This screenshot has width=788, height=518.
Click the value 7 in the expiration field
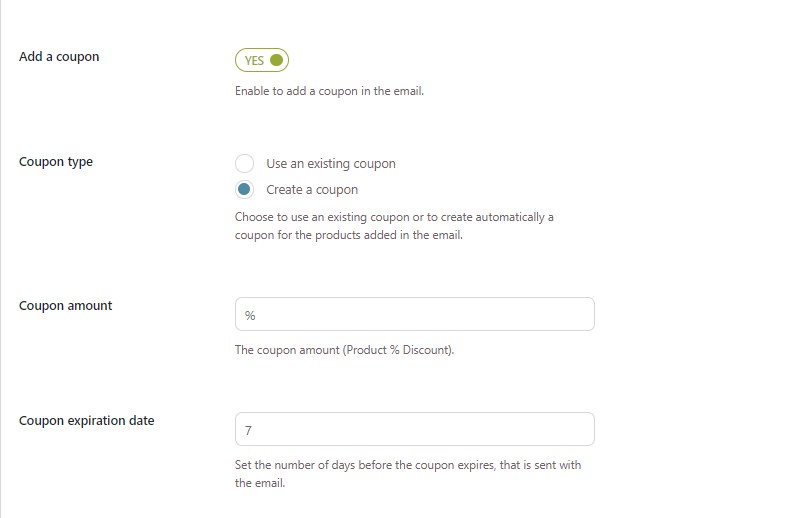pyautogui.click(x=249, y=430)
